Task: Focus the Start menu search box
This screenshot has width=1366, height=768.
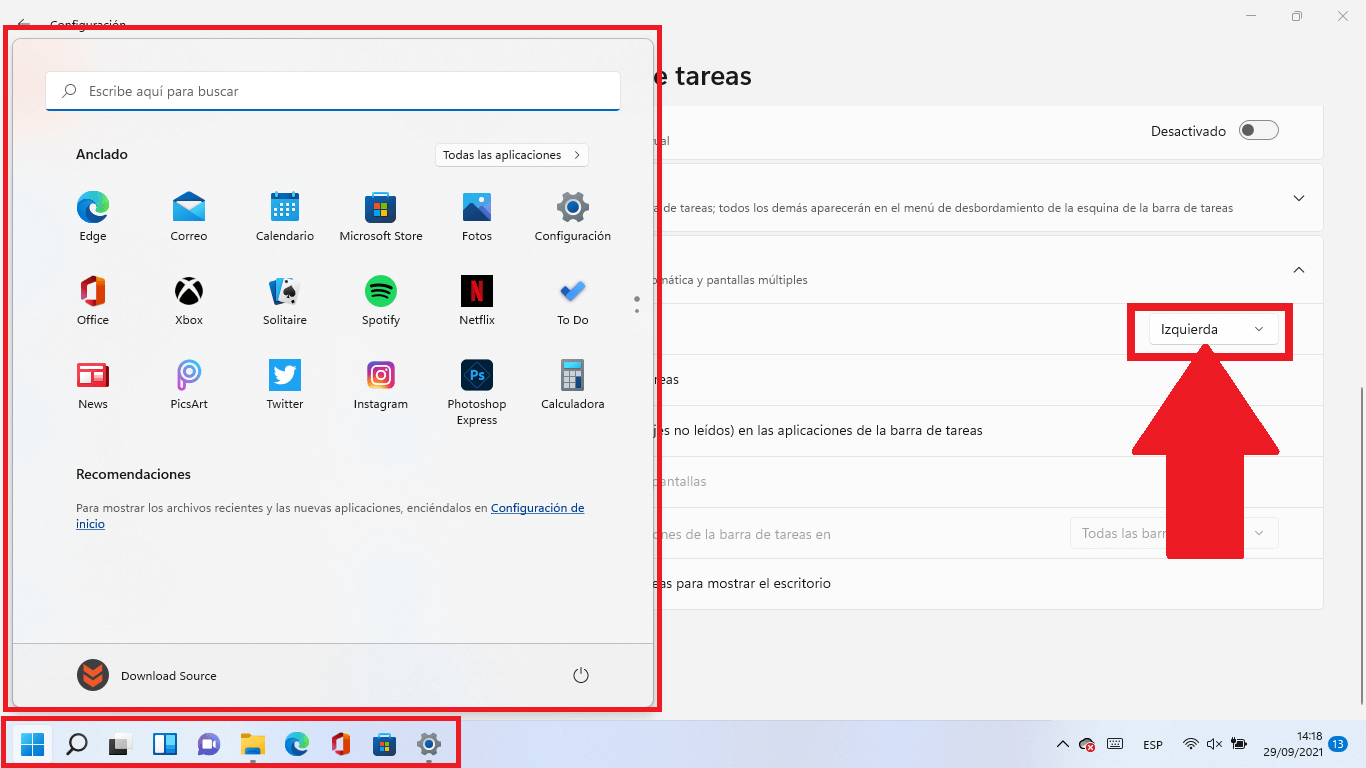Action: click(x=333, y=91)
